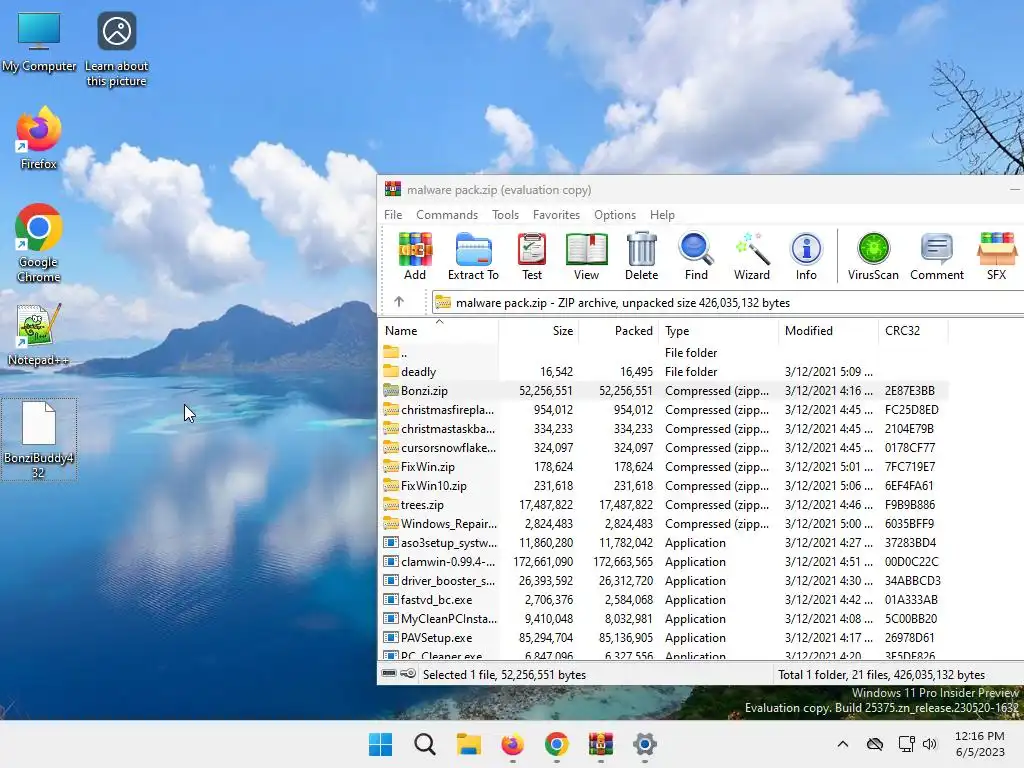Select the deadly folder row
Screen dimensions: 1024x768
(x=664, y=372)
